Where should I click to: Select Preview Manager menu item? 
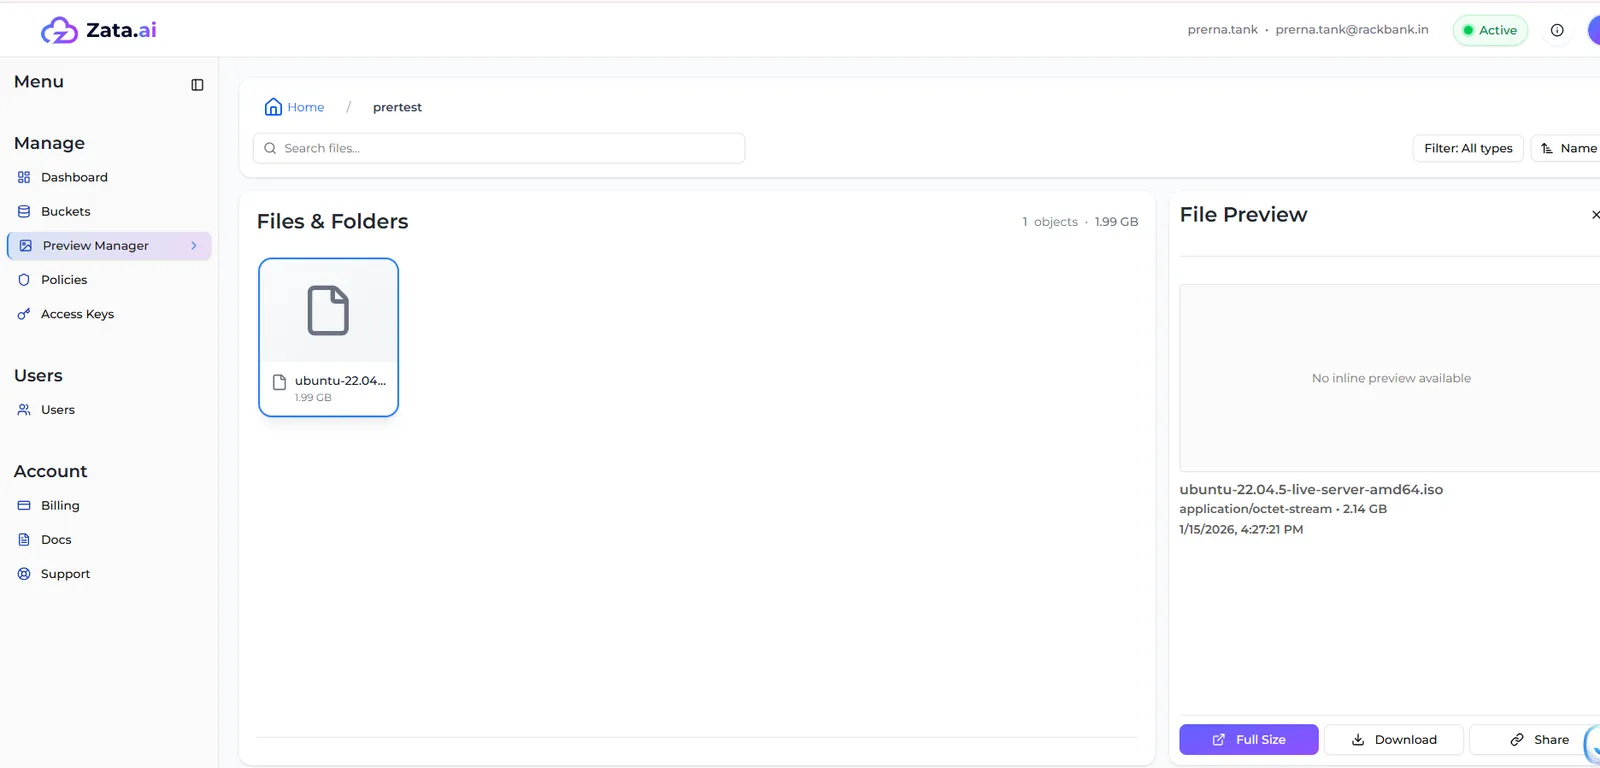[x=109, y=245]
